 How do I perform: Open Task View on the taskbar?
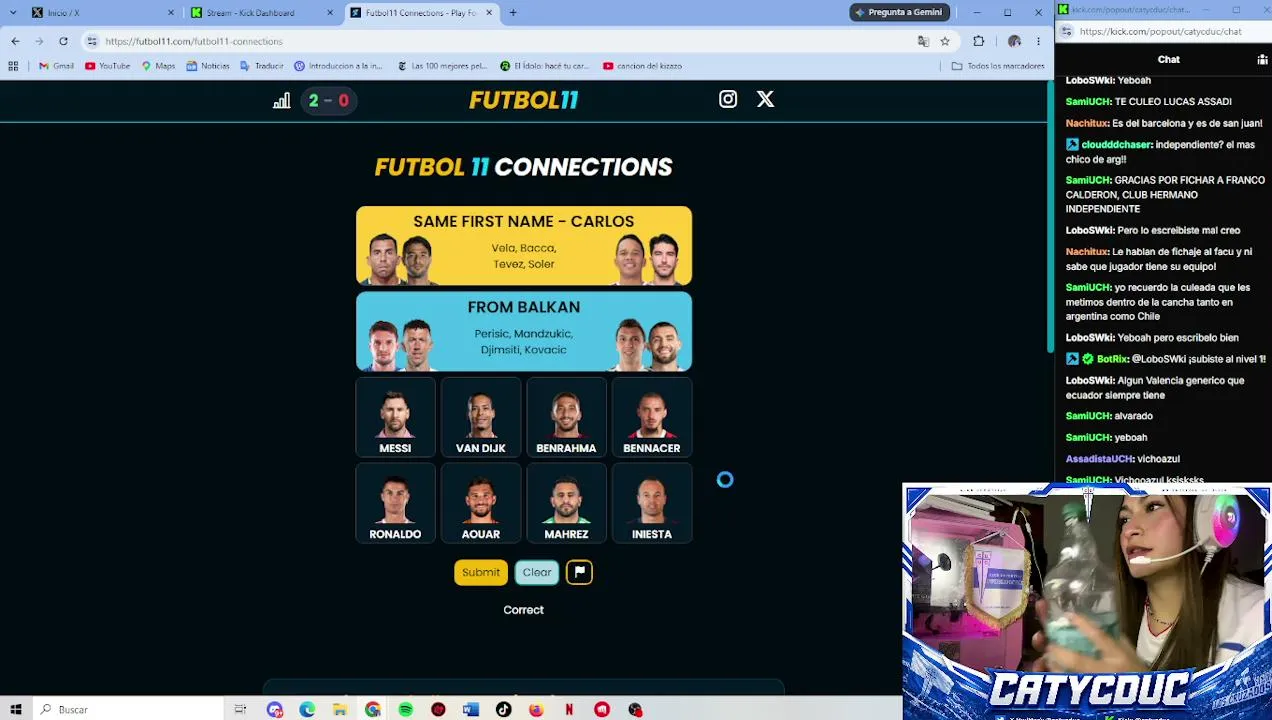240,710
